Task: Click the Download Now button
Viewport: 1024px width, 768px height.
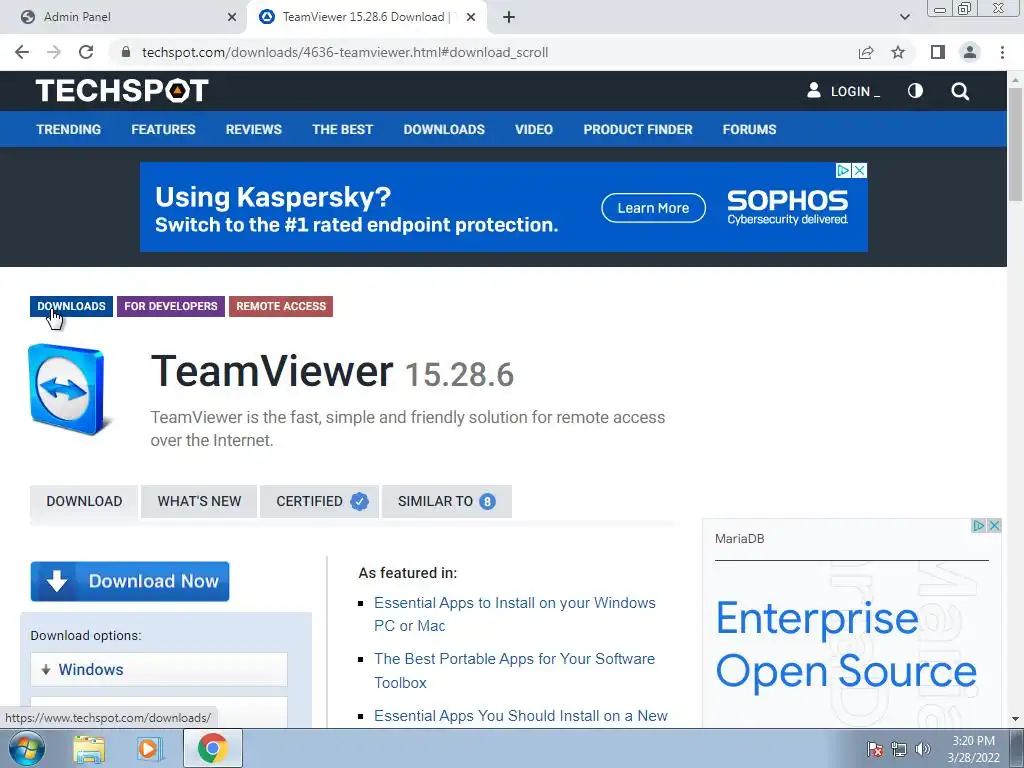Action: tap(130, 581)
